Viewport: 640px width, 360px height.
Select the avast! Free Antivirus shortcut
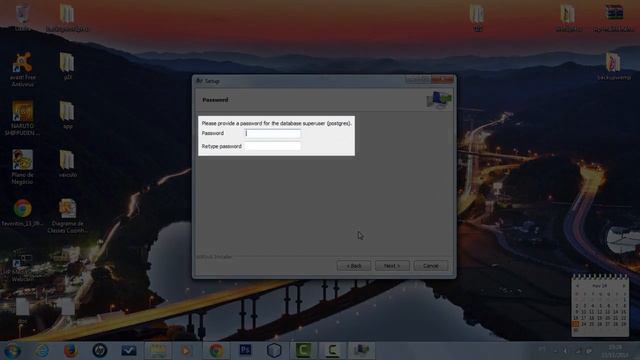(22, 69)
